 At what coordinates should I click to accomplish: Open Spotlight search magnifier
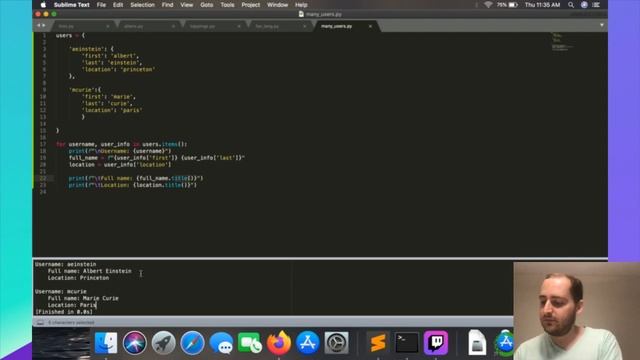(571, 5)
